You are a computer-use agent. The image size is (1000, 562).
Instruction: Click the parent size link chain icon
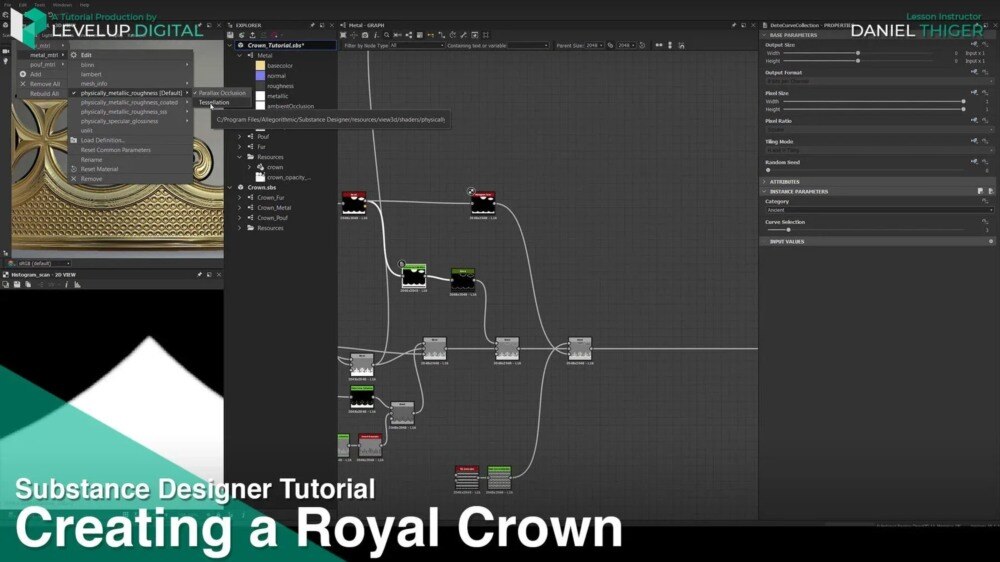coord(610,45)
